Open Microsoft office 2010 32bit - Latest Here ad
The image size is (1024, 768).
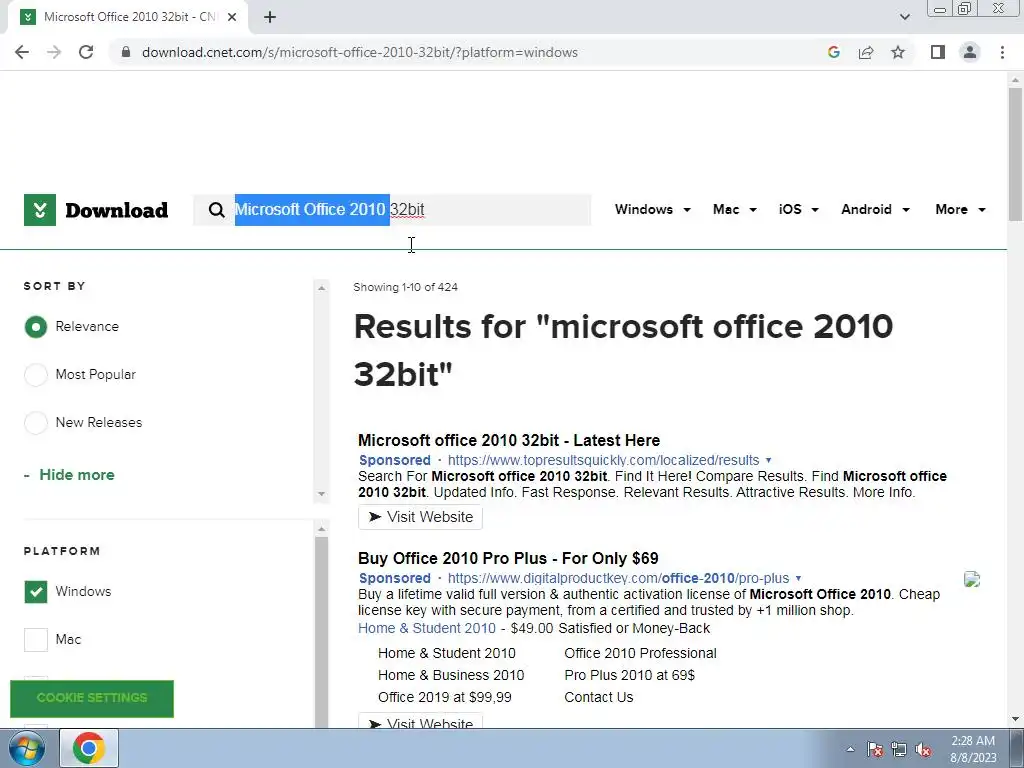click(x=509, y=440)
